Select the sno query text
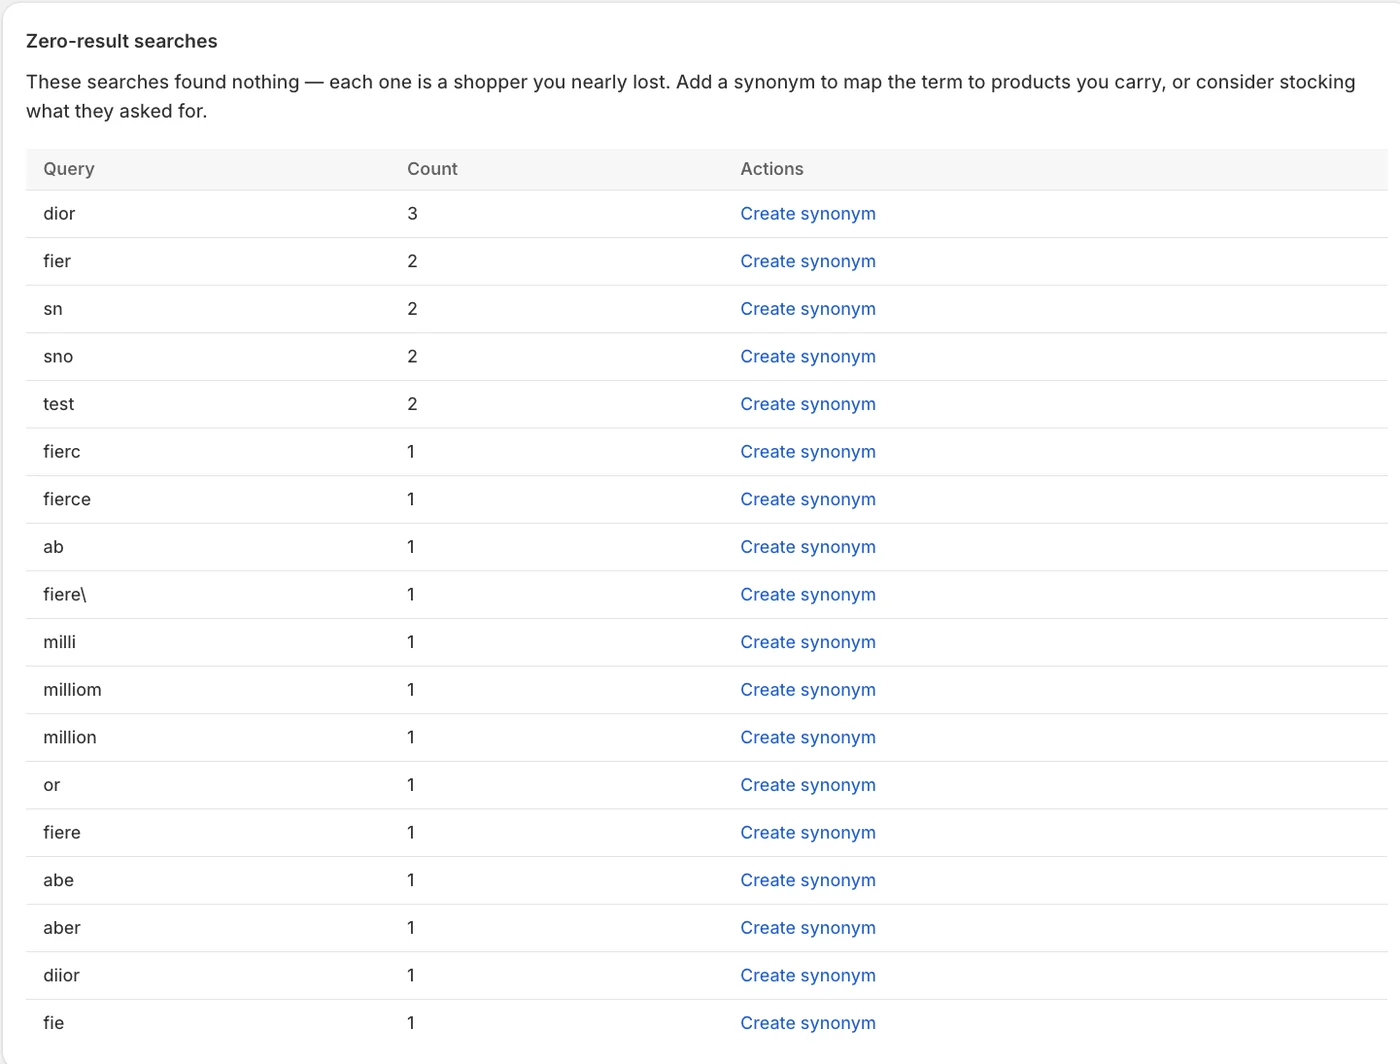Screen dimensions: 1400x1064 pyautogui.click(x=58, y=357)
